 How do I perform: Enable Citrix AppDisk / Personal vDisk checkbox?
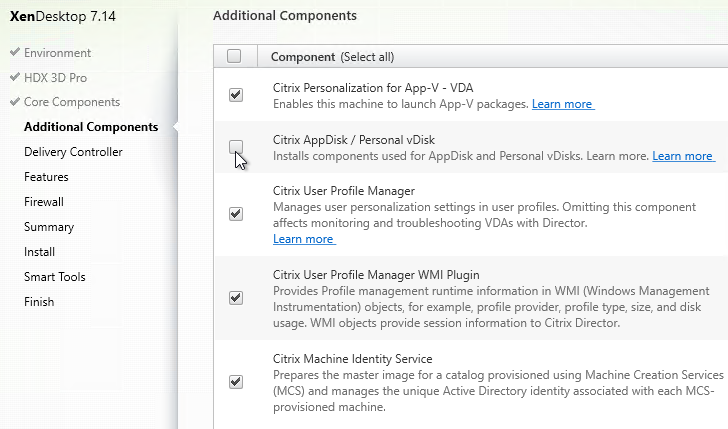pyautogui.click(x=236, y=147)
